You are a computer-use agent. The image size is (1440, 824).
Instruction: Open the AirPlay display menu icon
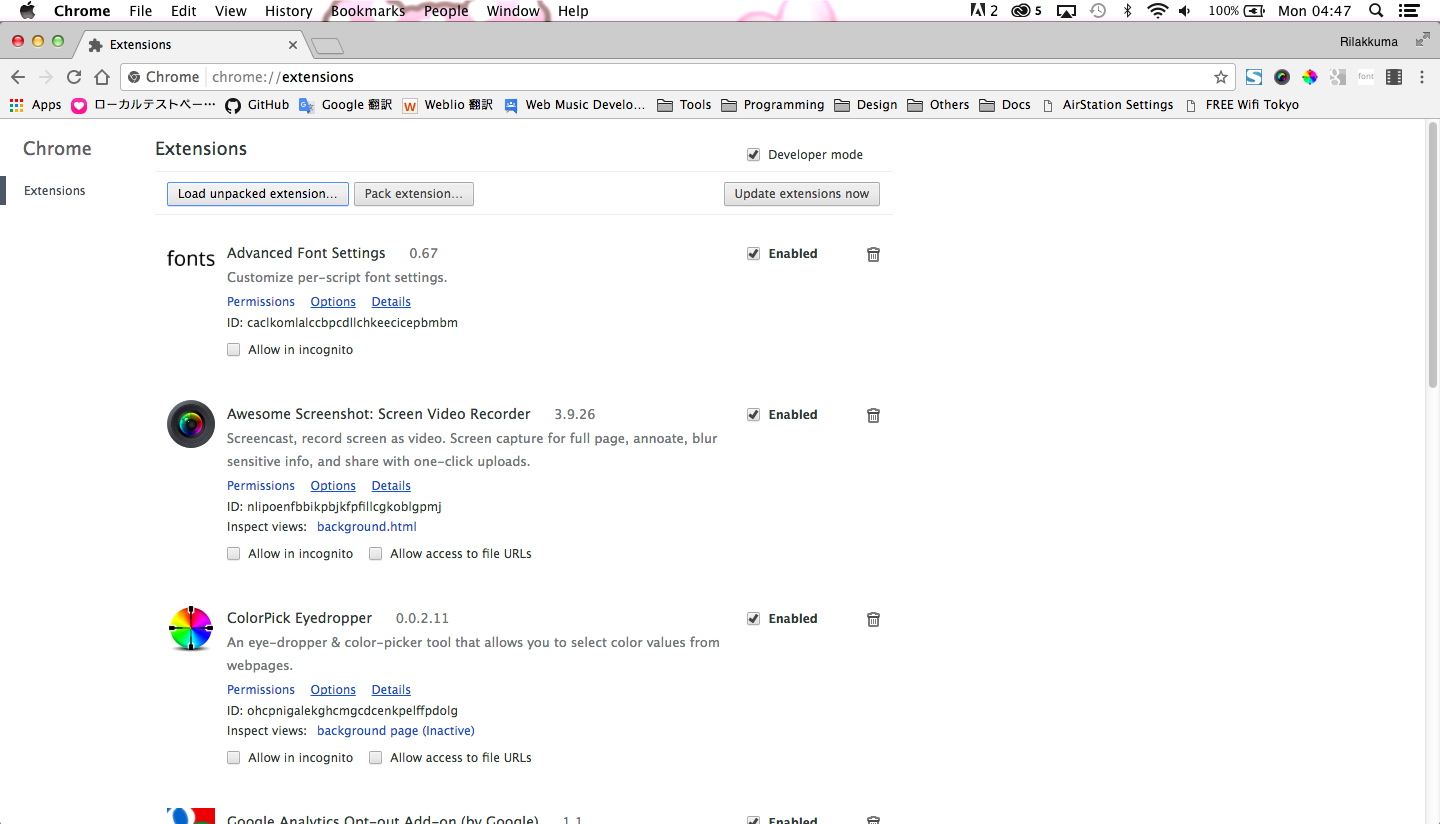[1066, 11]
